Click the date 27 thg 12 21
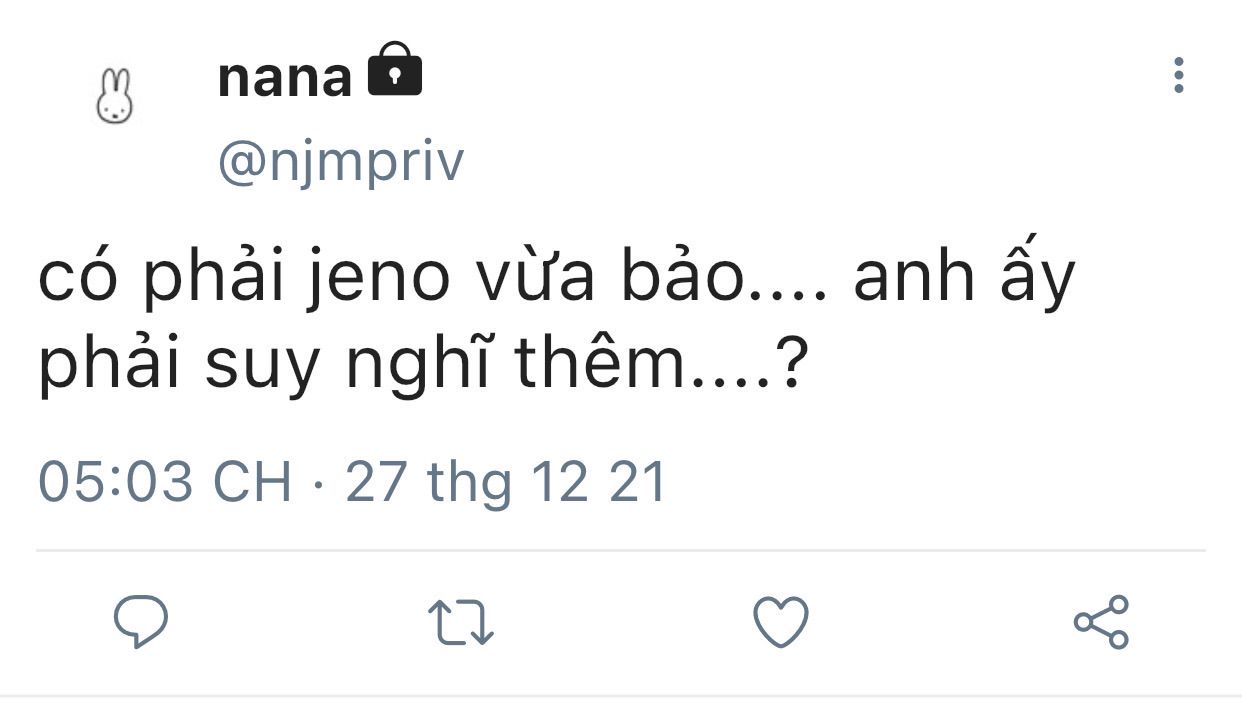1242x714 pixels. tap(506, 482)
